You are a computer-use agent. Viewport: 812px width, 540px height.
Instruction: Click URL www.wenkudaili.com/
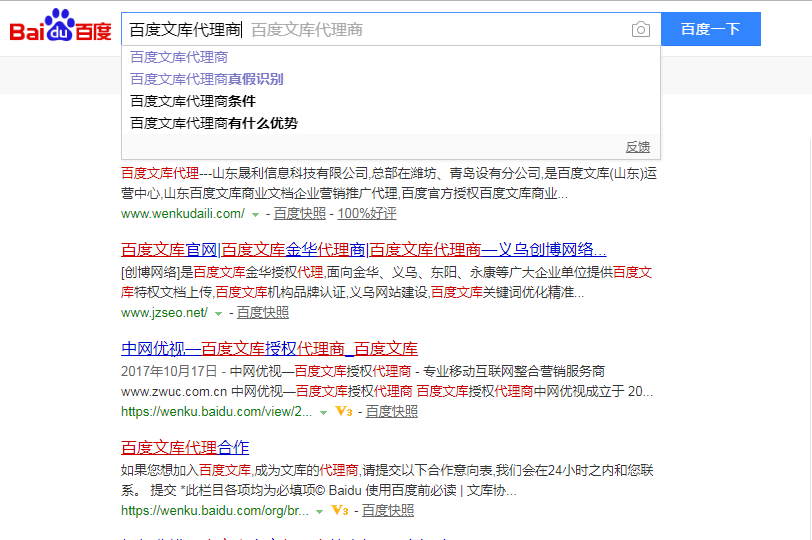click(x=183, y=213)
